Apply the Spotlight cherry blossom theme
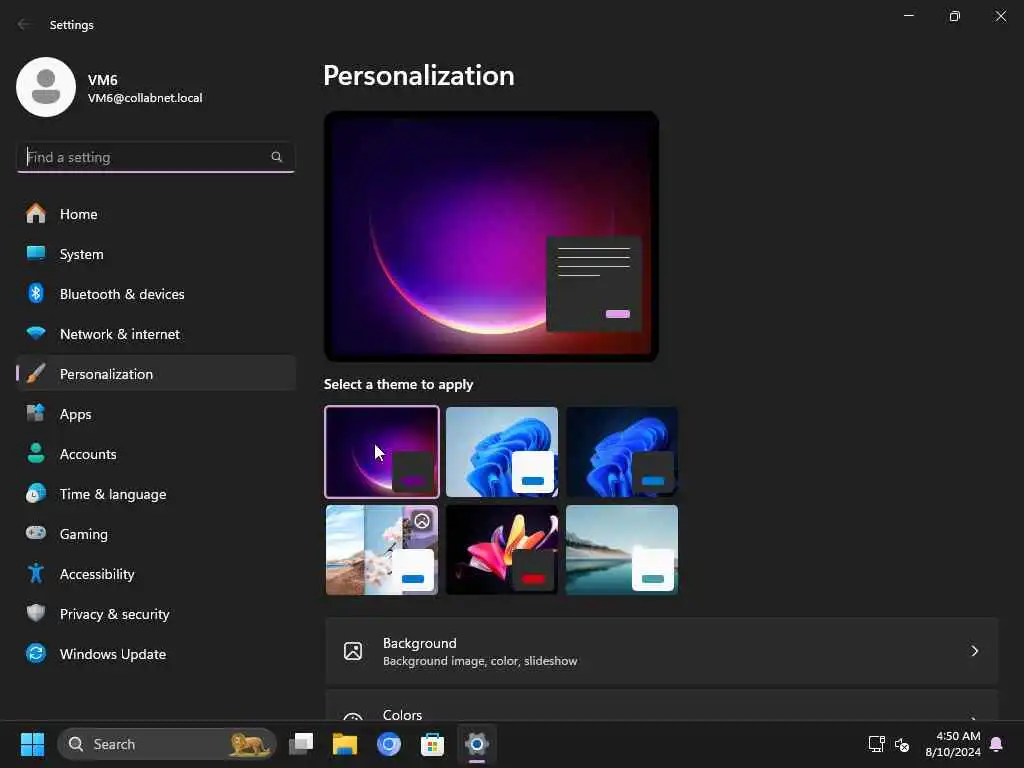Image resolution: width=1024 pixels, height=768 pixels. pyautogui.click(x=382, y=550)
